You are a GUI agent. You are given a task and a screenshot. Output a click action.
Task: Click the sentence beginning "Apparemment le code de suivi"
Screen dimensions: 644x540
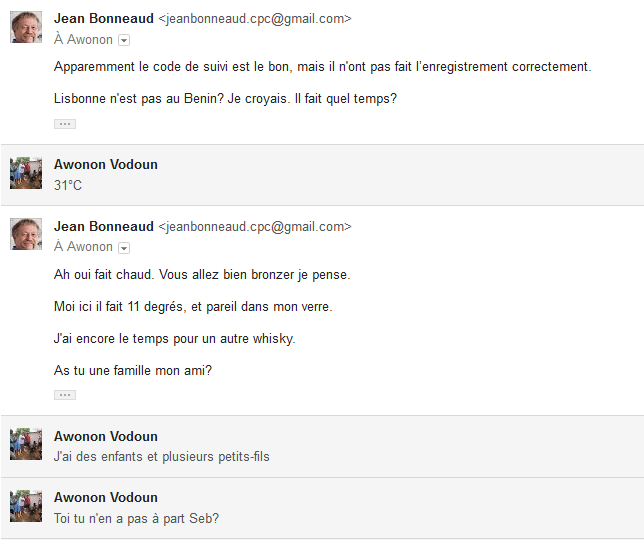pos(322,67)
